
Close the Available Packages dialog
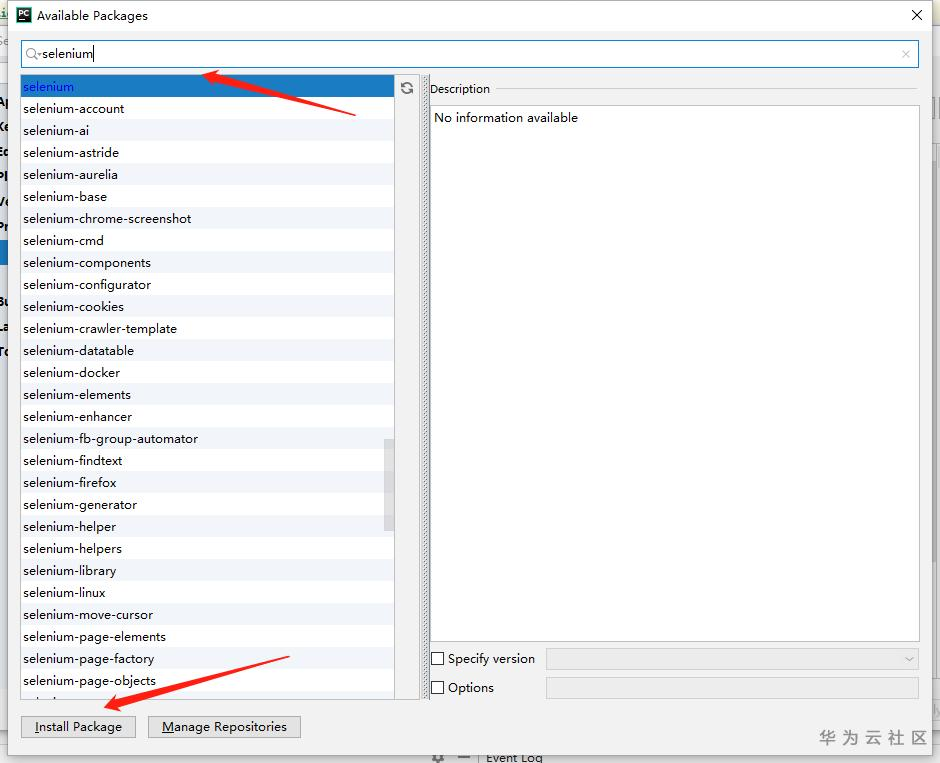(x=917, y=15)
